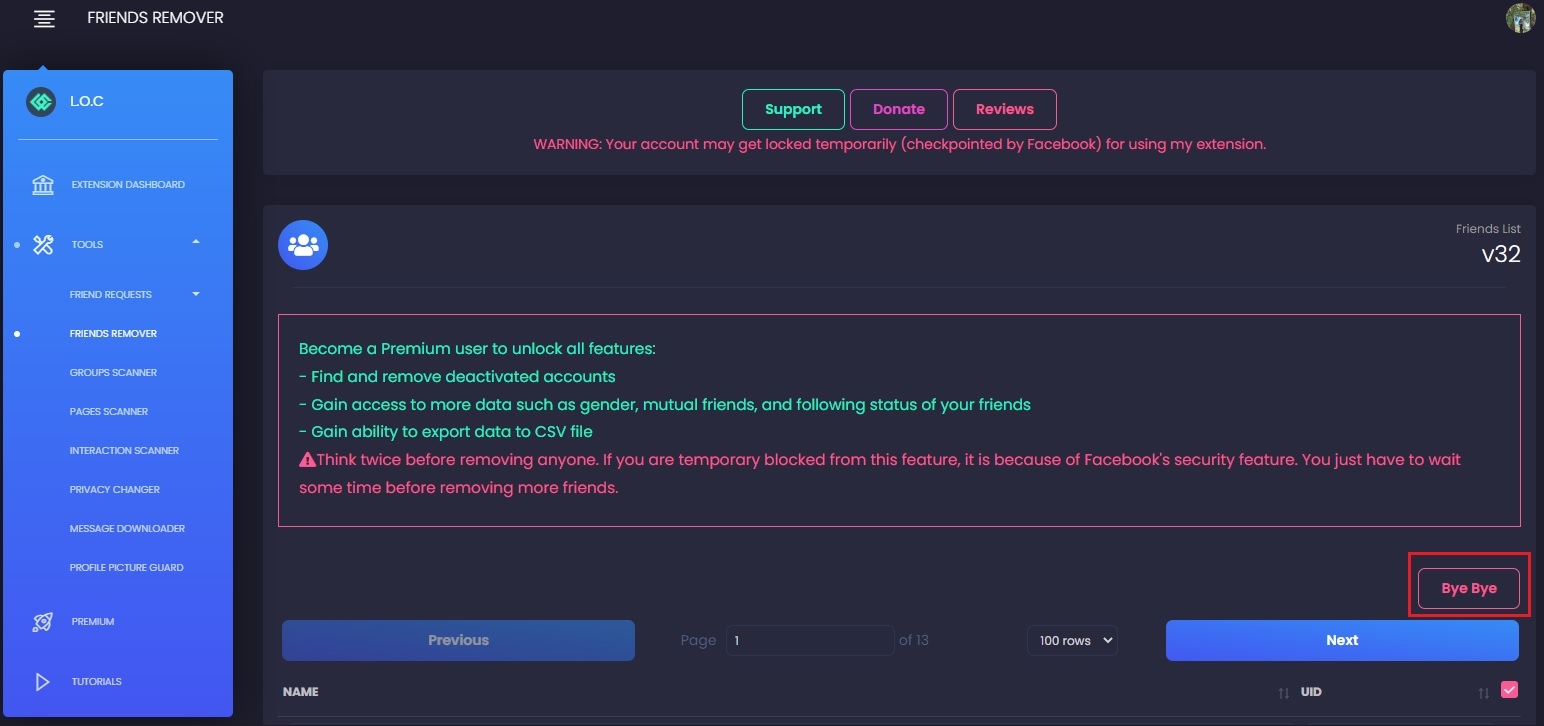Click the Bye Bye button
This screenshot has height=726, width=1544.
pos(1468,589)
